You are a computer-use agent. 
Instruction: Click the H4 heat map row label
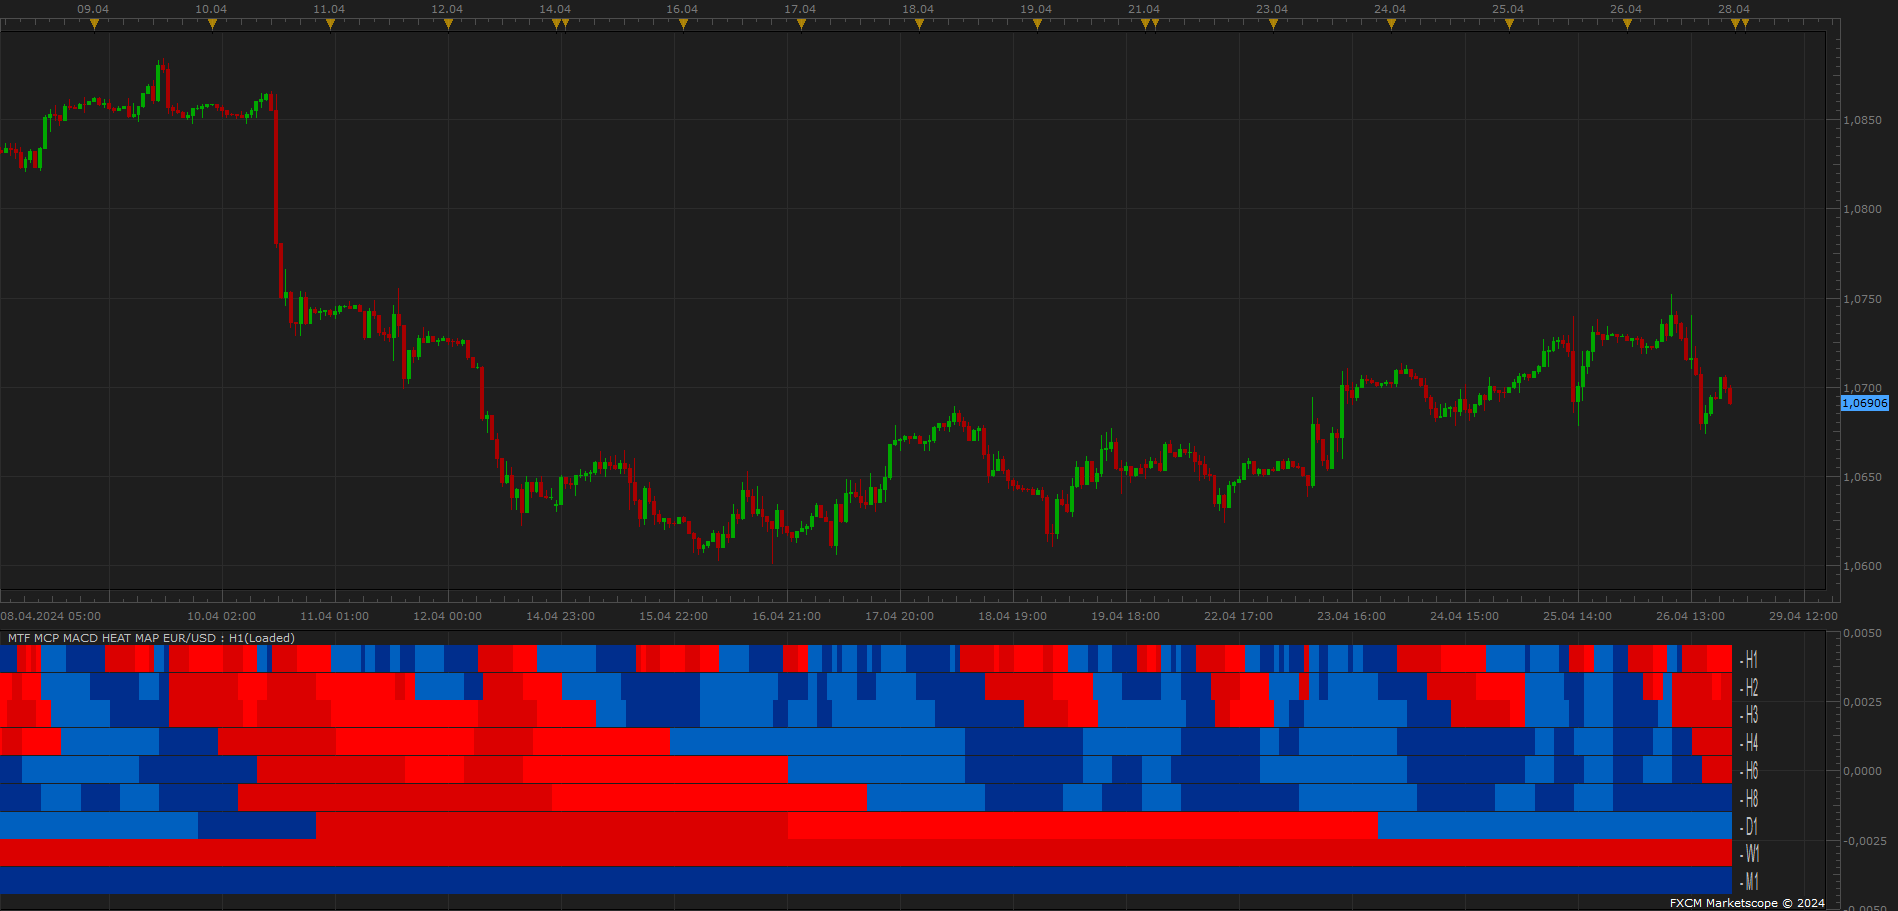pyautogui.click(x=1750, y=743)
